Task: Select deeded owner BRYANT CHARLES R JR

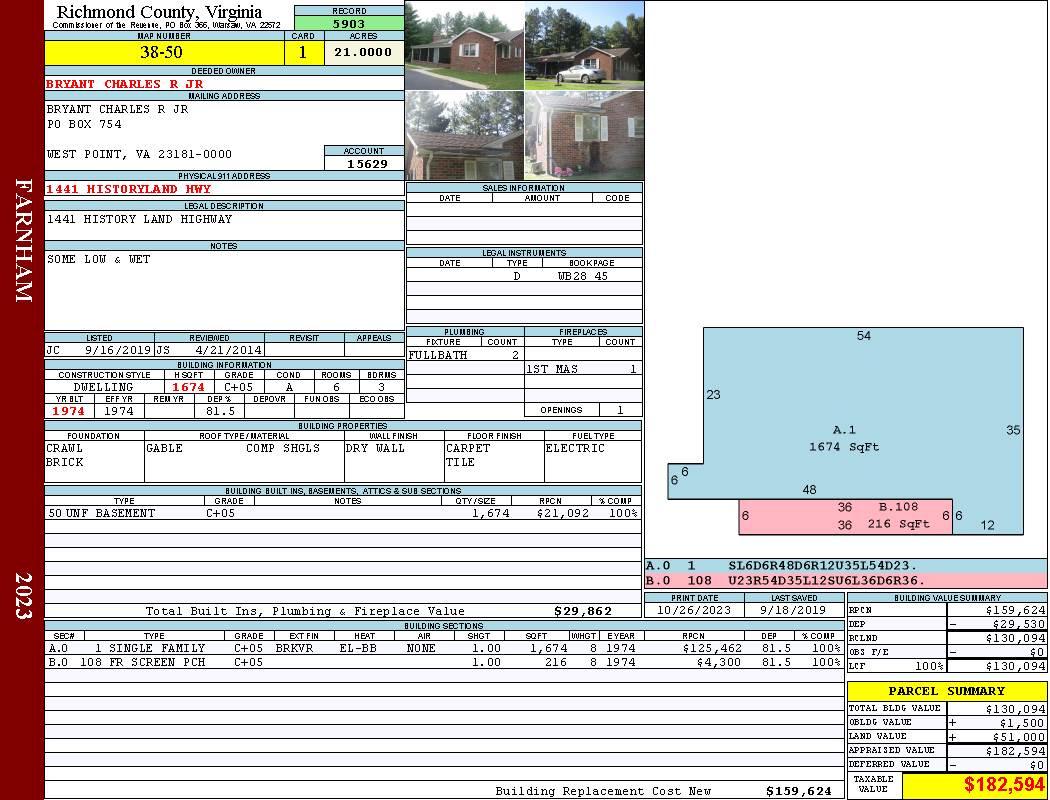Action: [x=125, y=84]
